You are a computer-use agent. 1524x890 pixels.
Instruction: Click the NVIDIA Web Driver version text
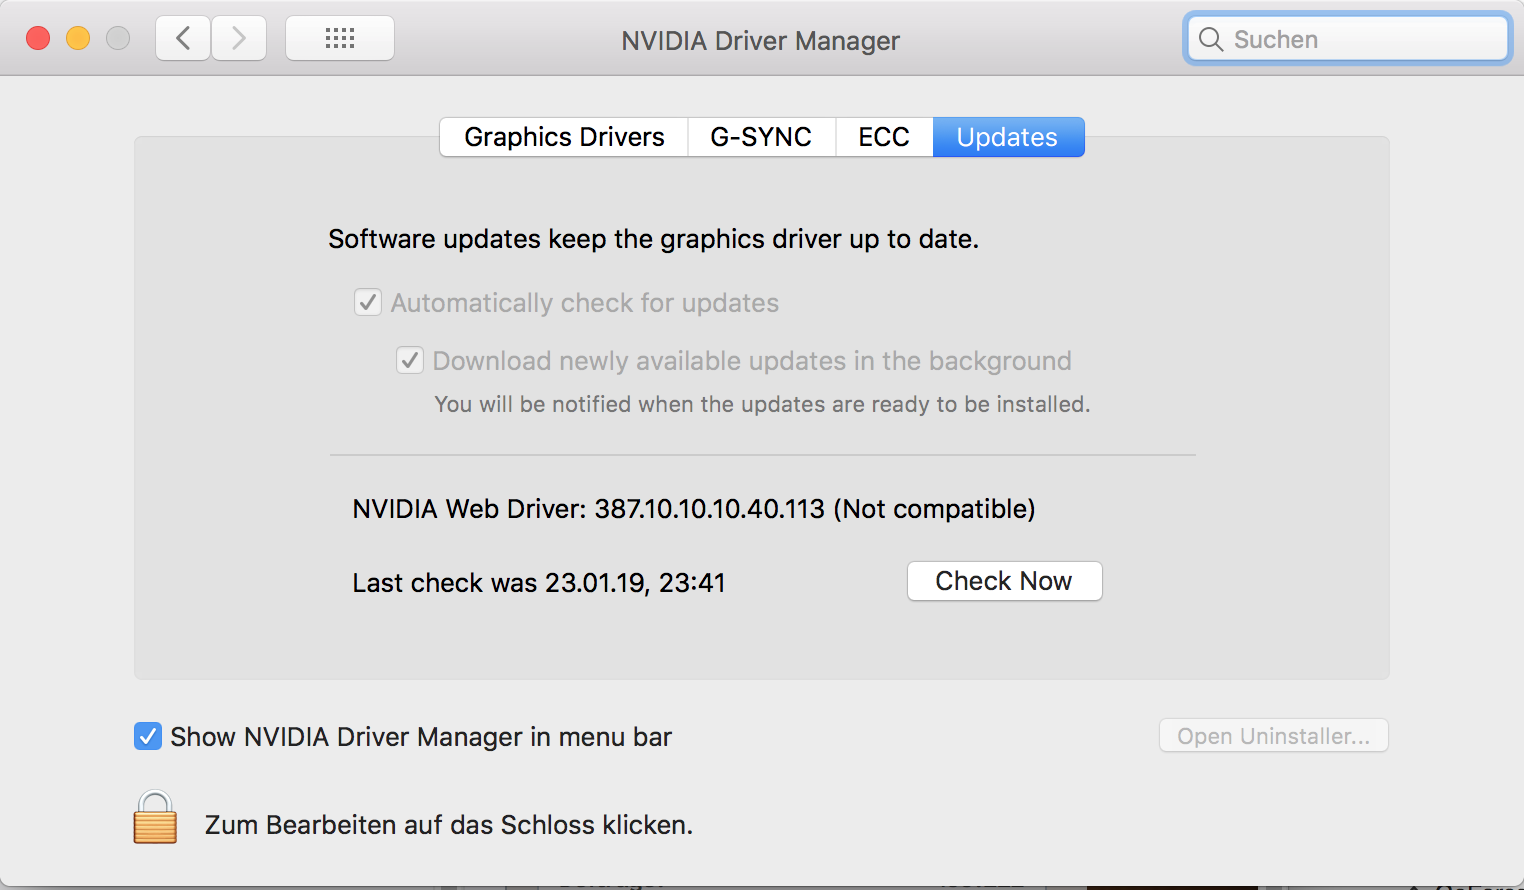tap(693, 509)
